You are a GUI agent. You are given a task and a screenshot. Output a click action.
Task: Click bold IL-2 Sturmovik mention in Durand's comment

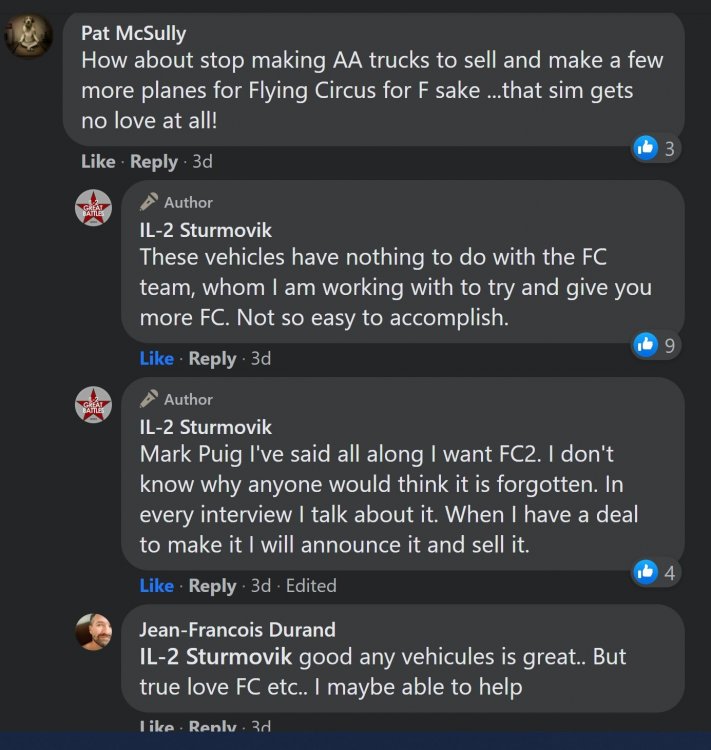tap(216, 657)
